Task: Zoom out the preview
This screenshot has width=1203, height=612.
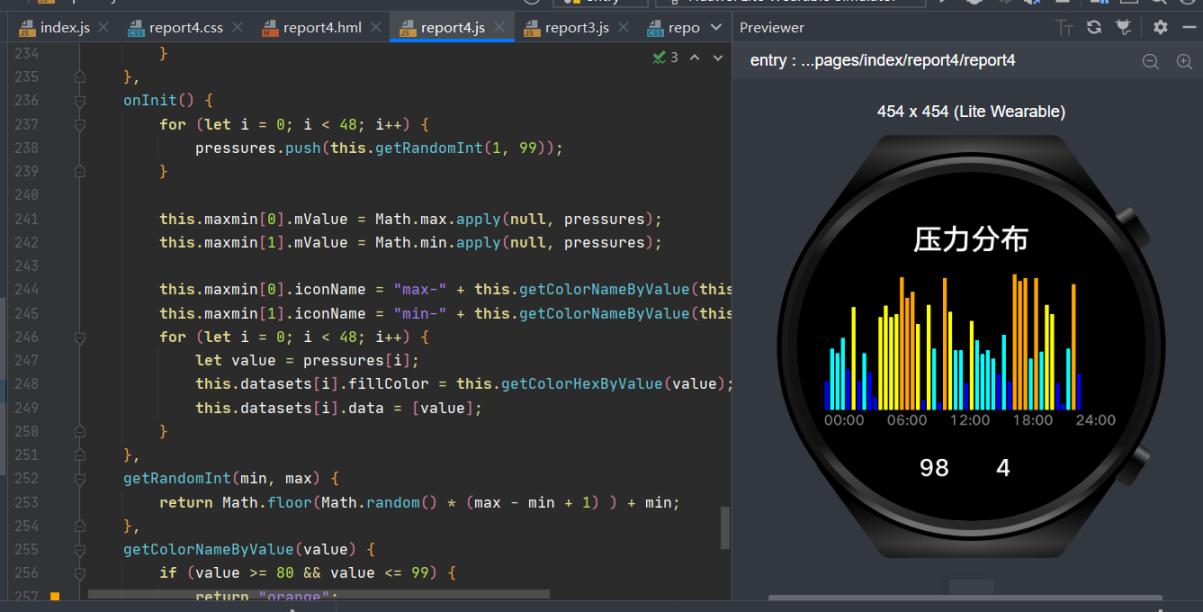Action: click(x=1151, y=61)
